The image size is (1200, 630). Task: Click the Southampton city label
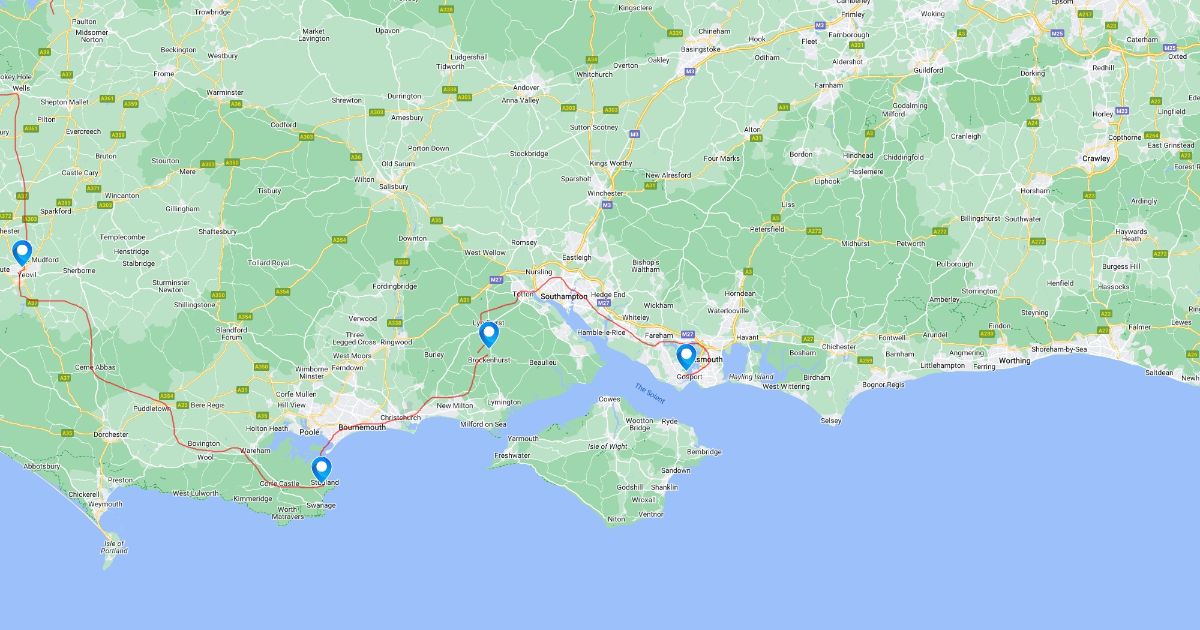click(564, 297)
